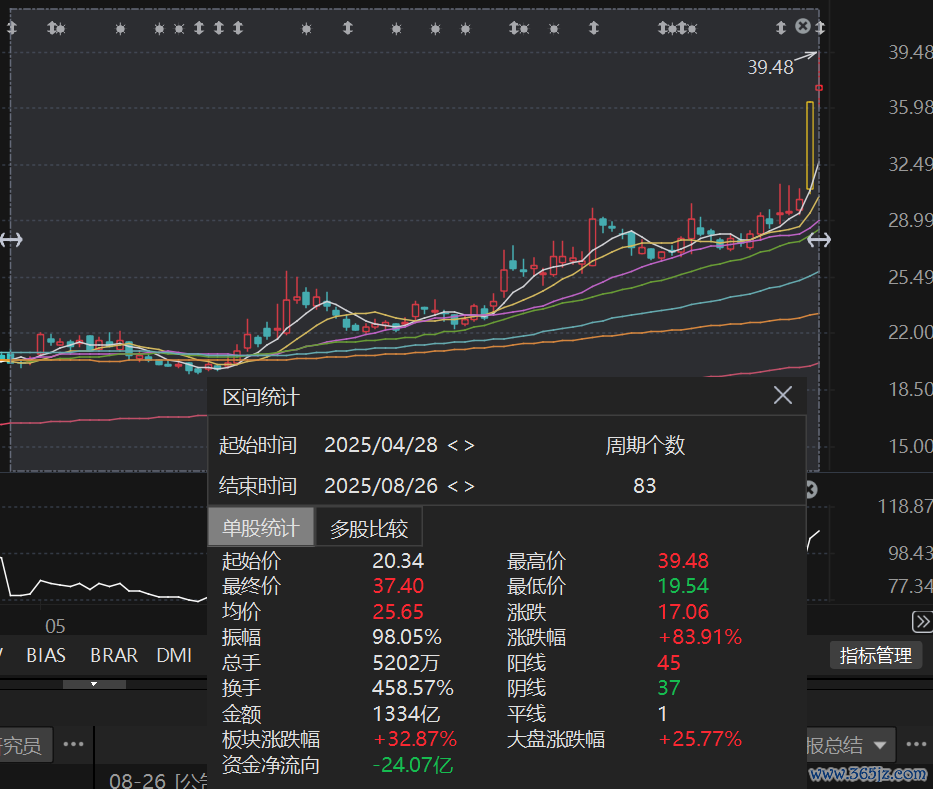Click the start date field 2025/04/28
933x789 pixels.
coord(380,445)
